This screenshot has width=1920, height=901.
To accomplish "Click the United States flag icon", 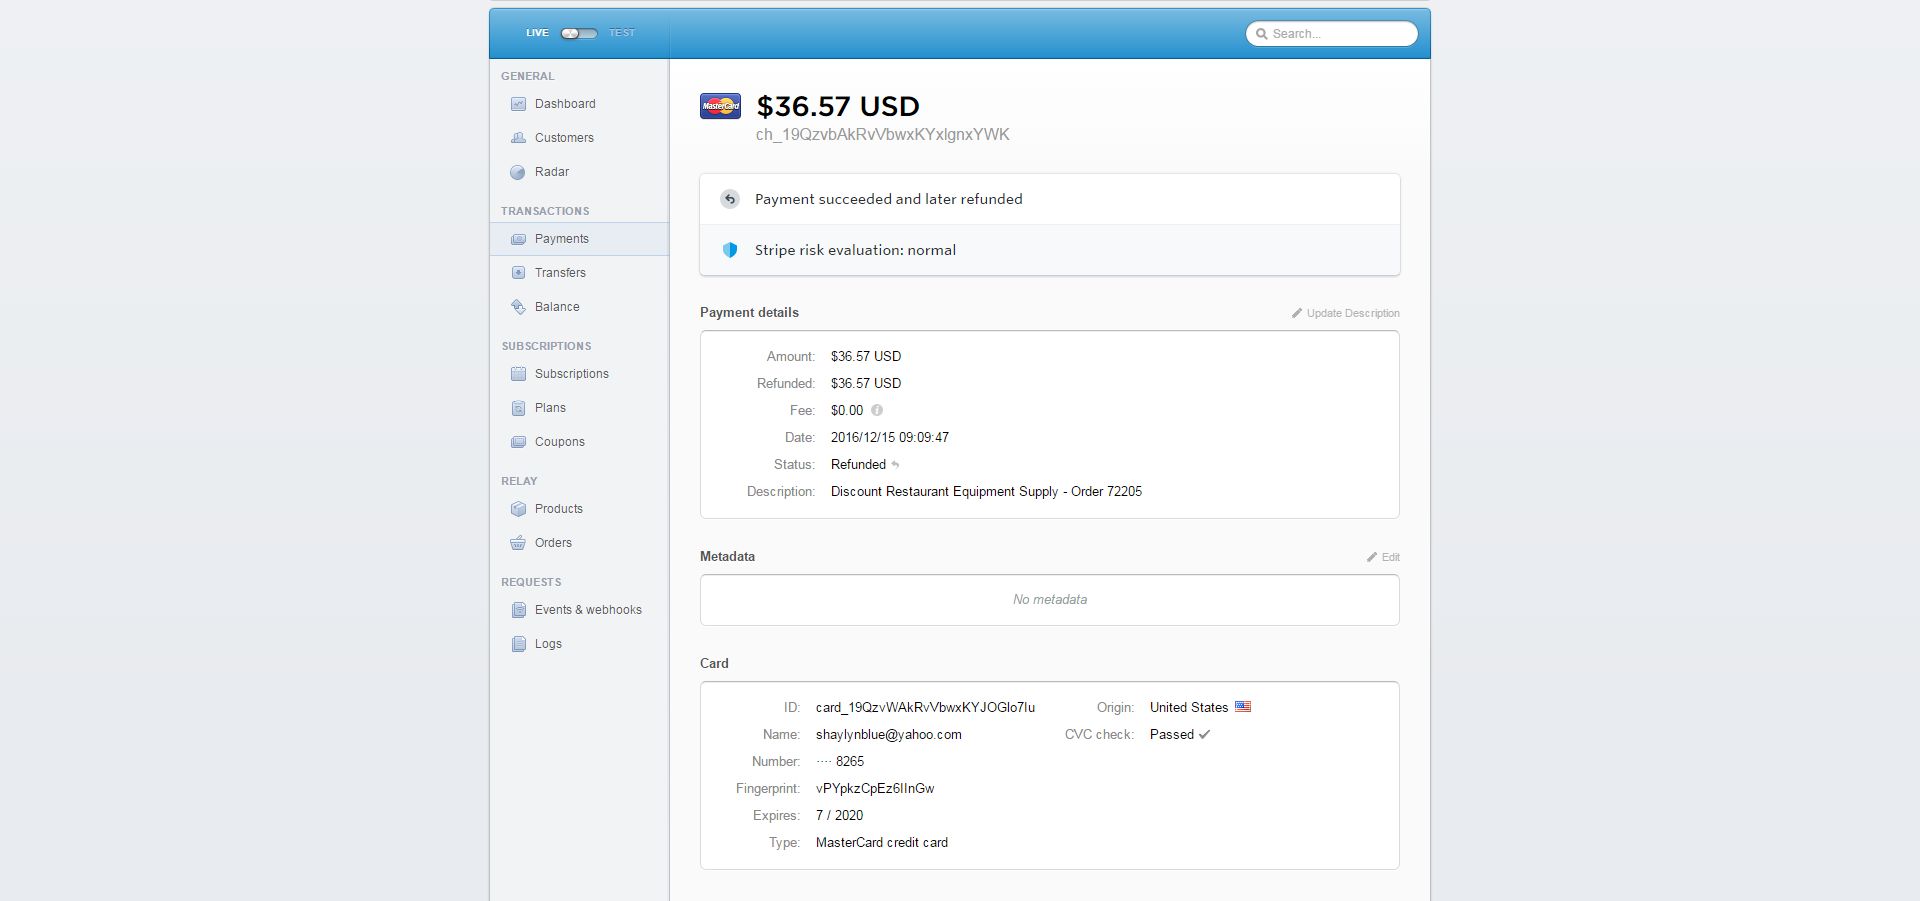I will pyautogui.click(x=1243, y=707).
